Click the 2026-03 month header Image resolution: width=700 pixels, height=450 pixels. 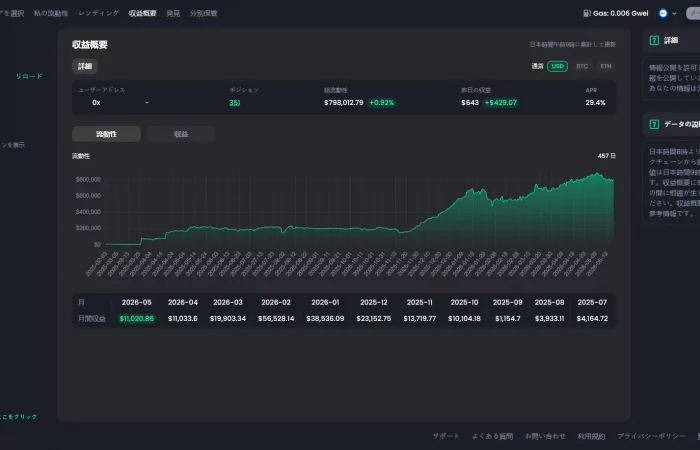(228, 302)
